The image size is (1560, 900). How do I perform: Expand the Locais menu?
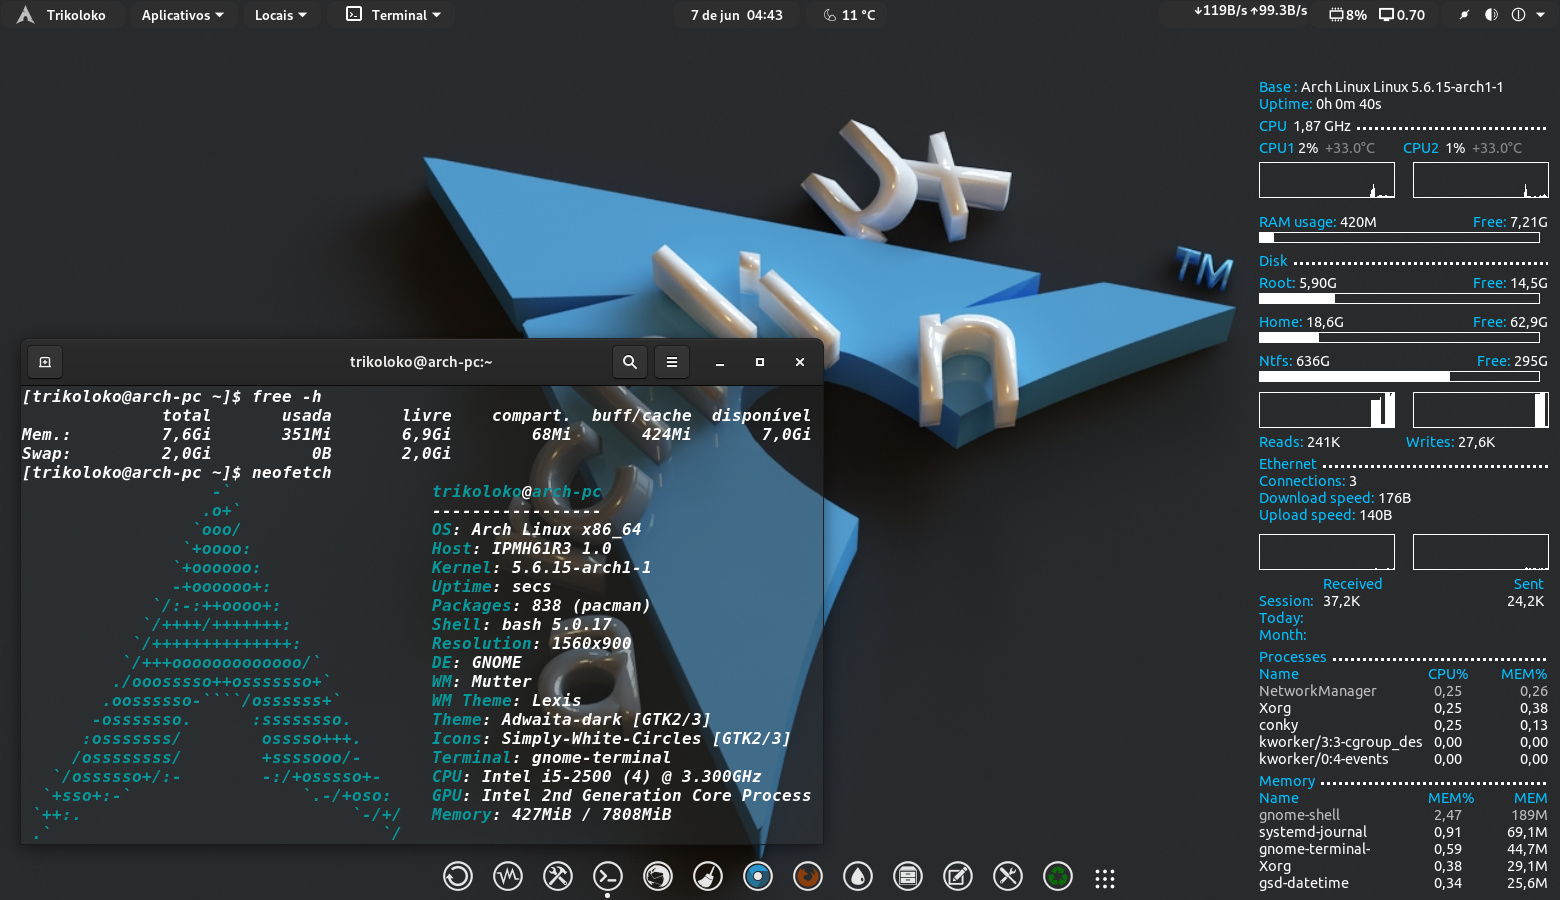coord(280,15)
